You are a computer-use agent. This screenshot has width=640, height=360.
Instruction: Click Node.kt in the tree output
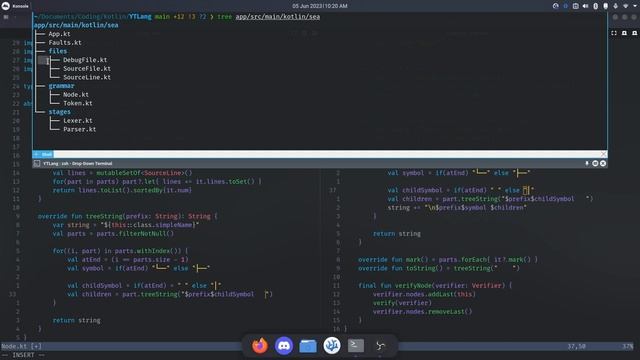click(76, 94)
